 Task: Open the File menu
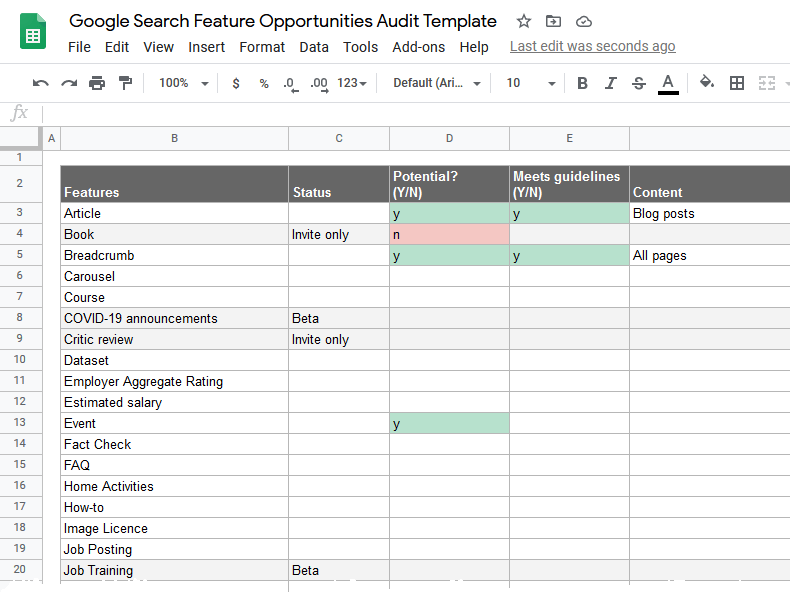80,47
